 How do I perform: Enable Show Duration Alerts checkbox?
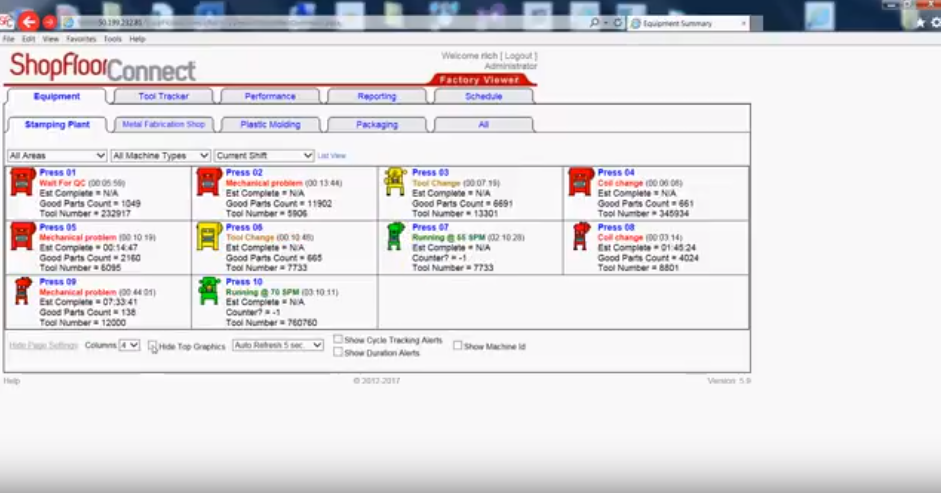click(338, 353)
